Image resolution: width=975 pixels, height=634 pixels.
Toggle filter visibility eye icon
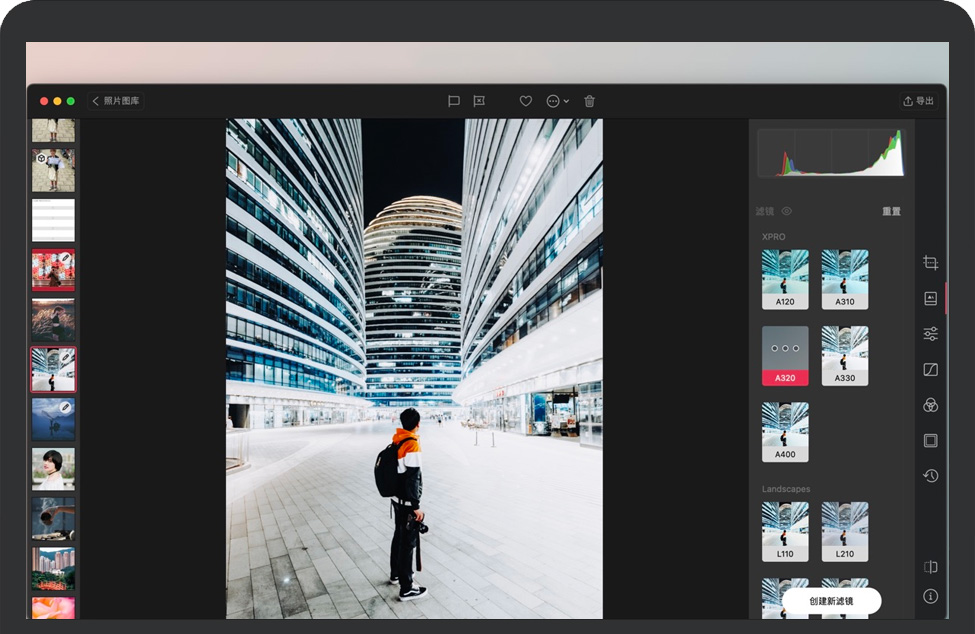coord(787,212)
